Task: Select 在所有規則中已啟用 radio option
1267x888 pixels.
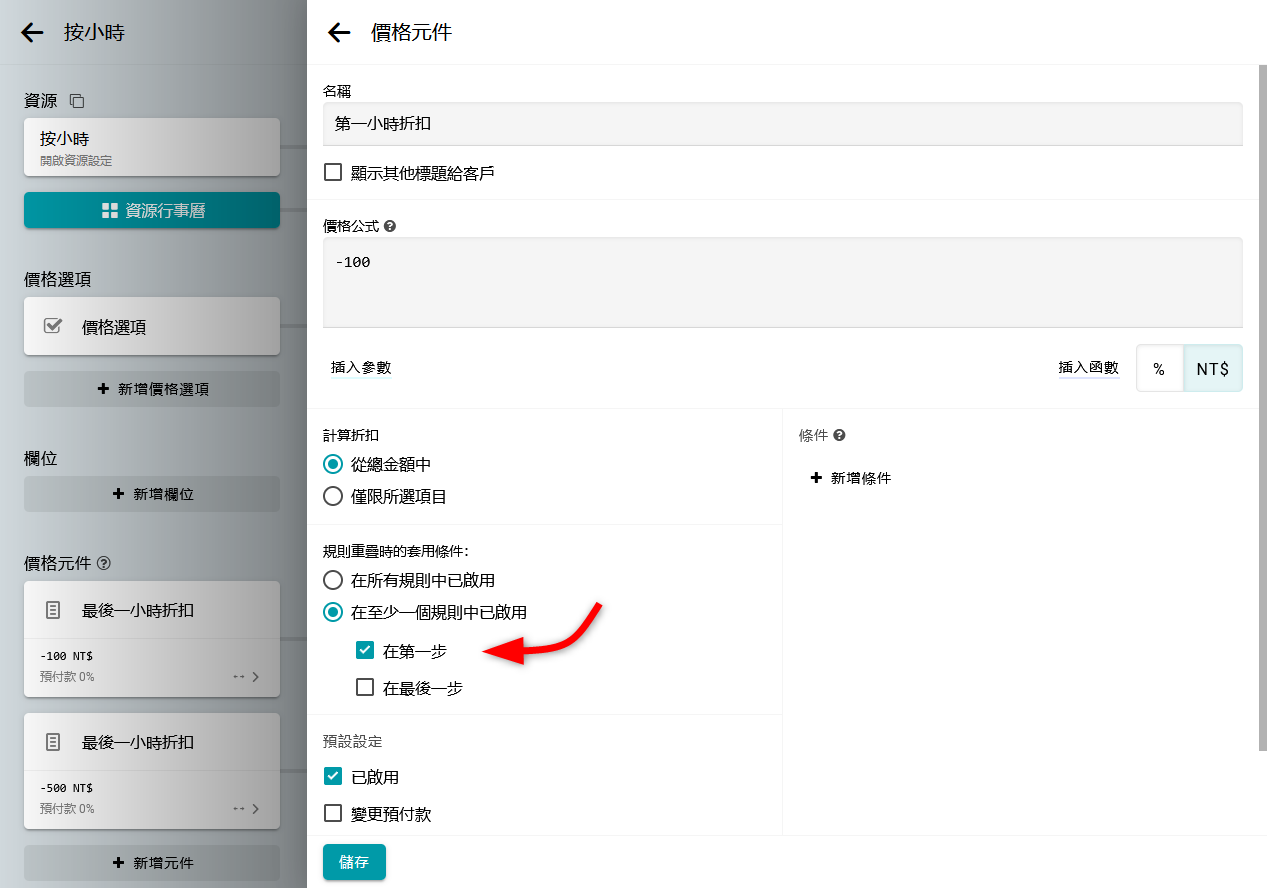Action: click(333, 580)
